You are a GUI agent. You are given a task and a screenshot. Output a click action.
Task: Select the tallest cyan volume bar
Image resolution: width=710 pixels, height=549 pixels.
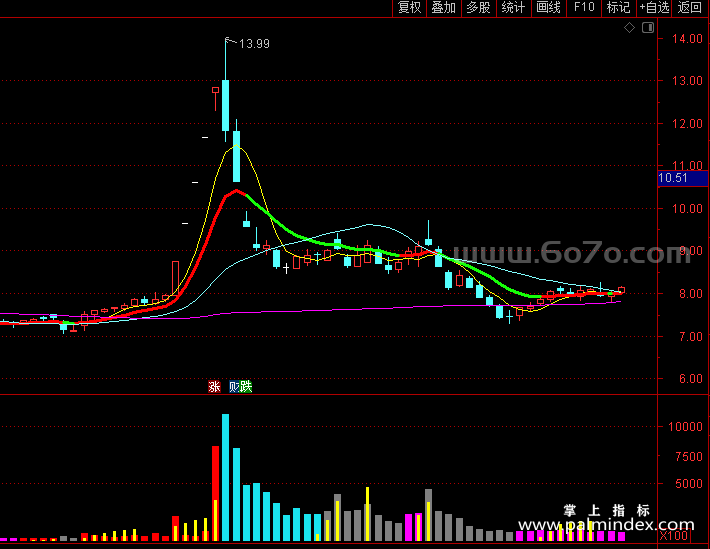tap(225, 477)
